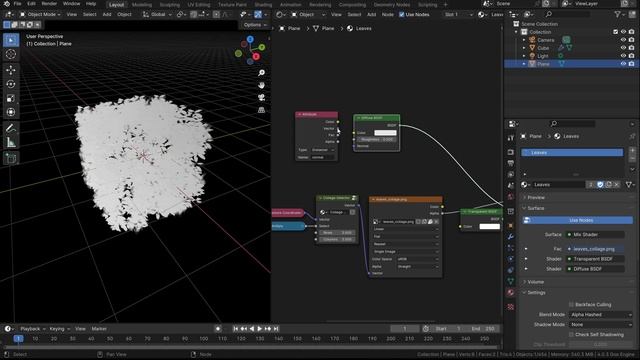Select the Select Box tool in viewport toolbar

coord(11,40)
